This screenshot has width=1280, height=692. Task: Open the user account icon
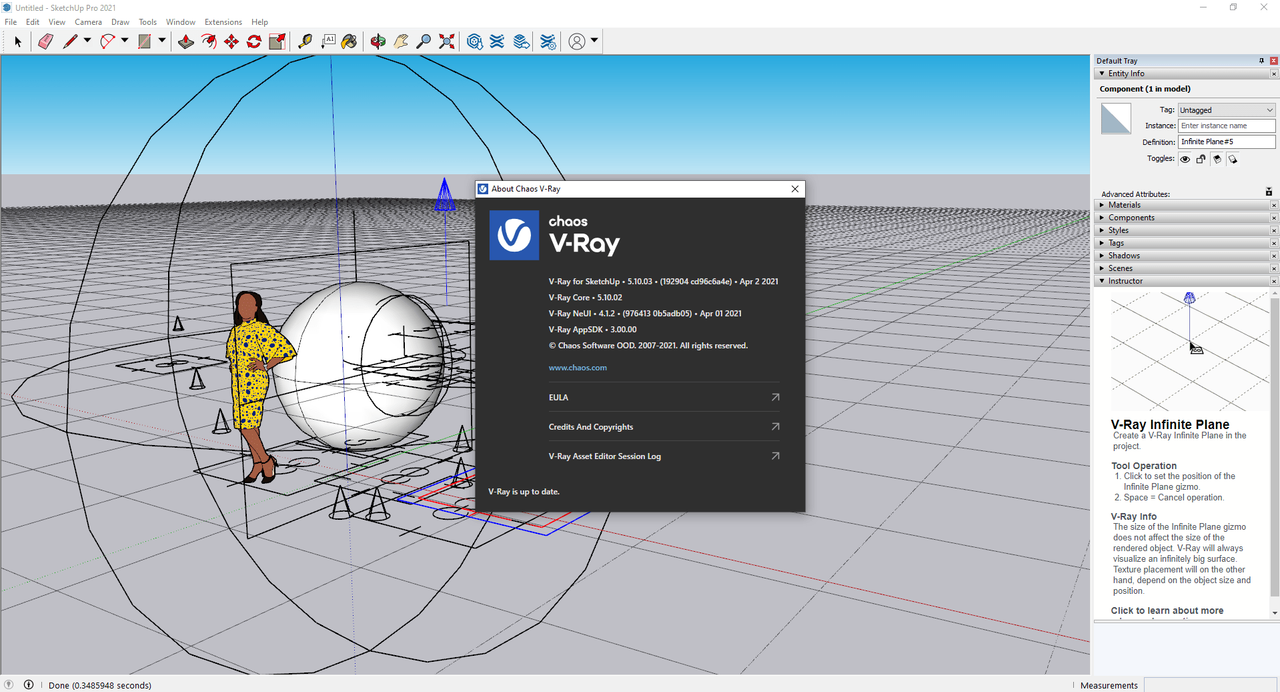point(577,41)
